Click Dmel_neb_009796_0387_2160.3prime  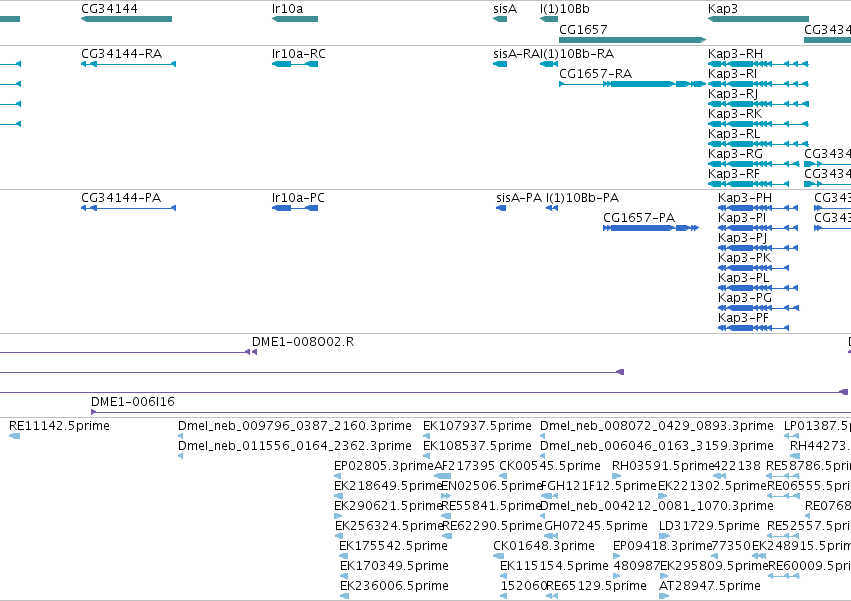click(x=180, y=436)
